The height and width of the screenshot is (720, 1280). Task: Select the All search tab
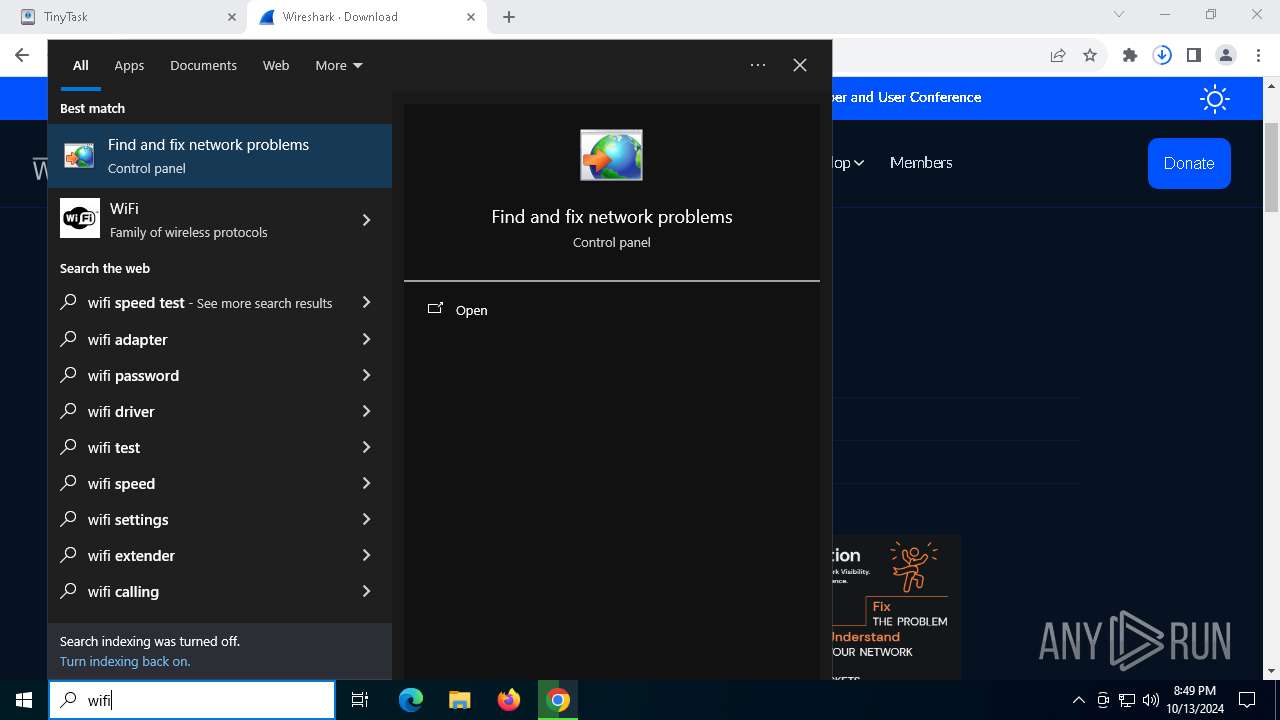(81, 65)
